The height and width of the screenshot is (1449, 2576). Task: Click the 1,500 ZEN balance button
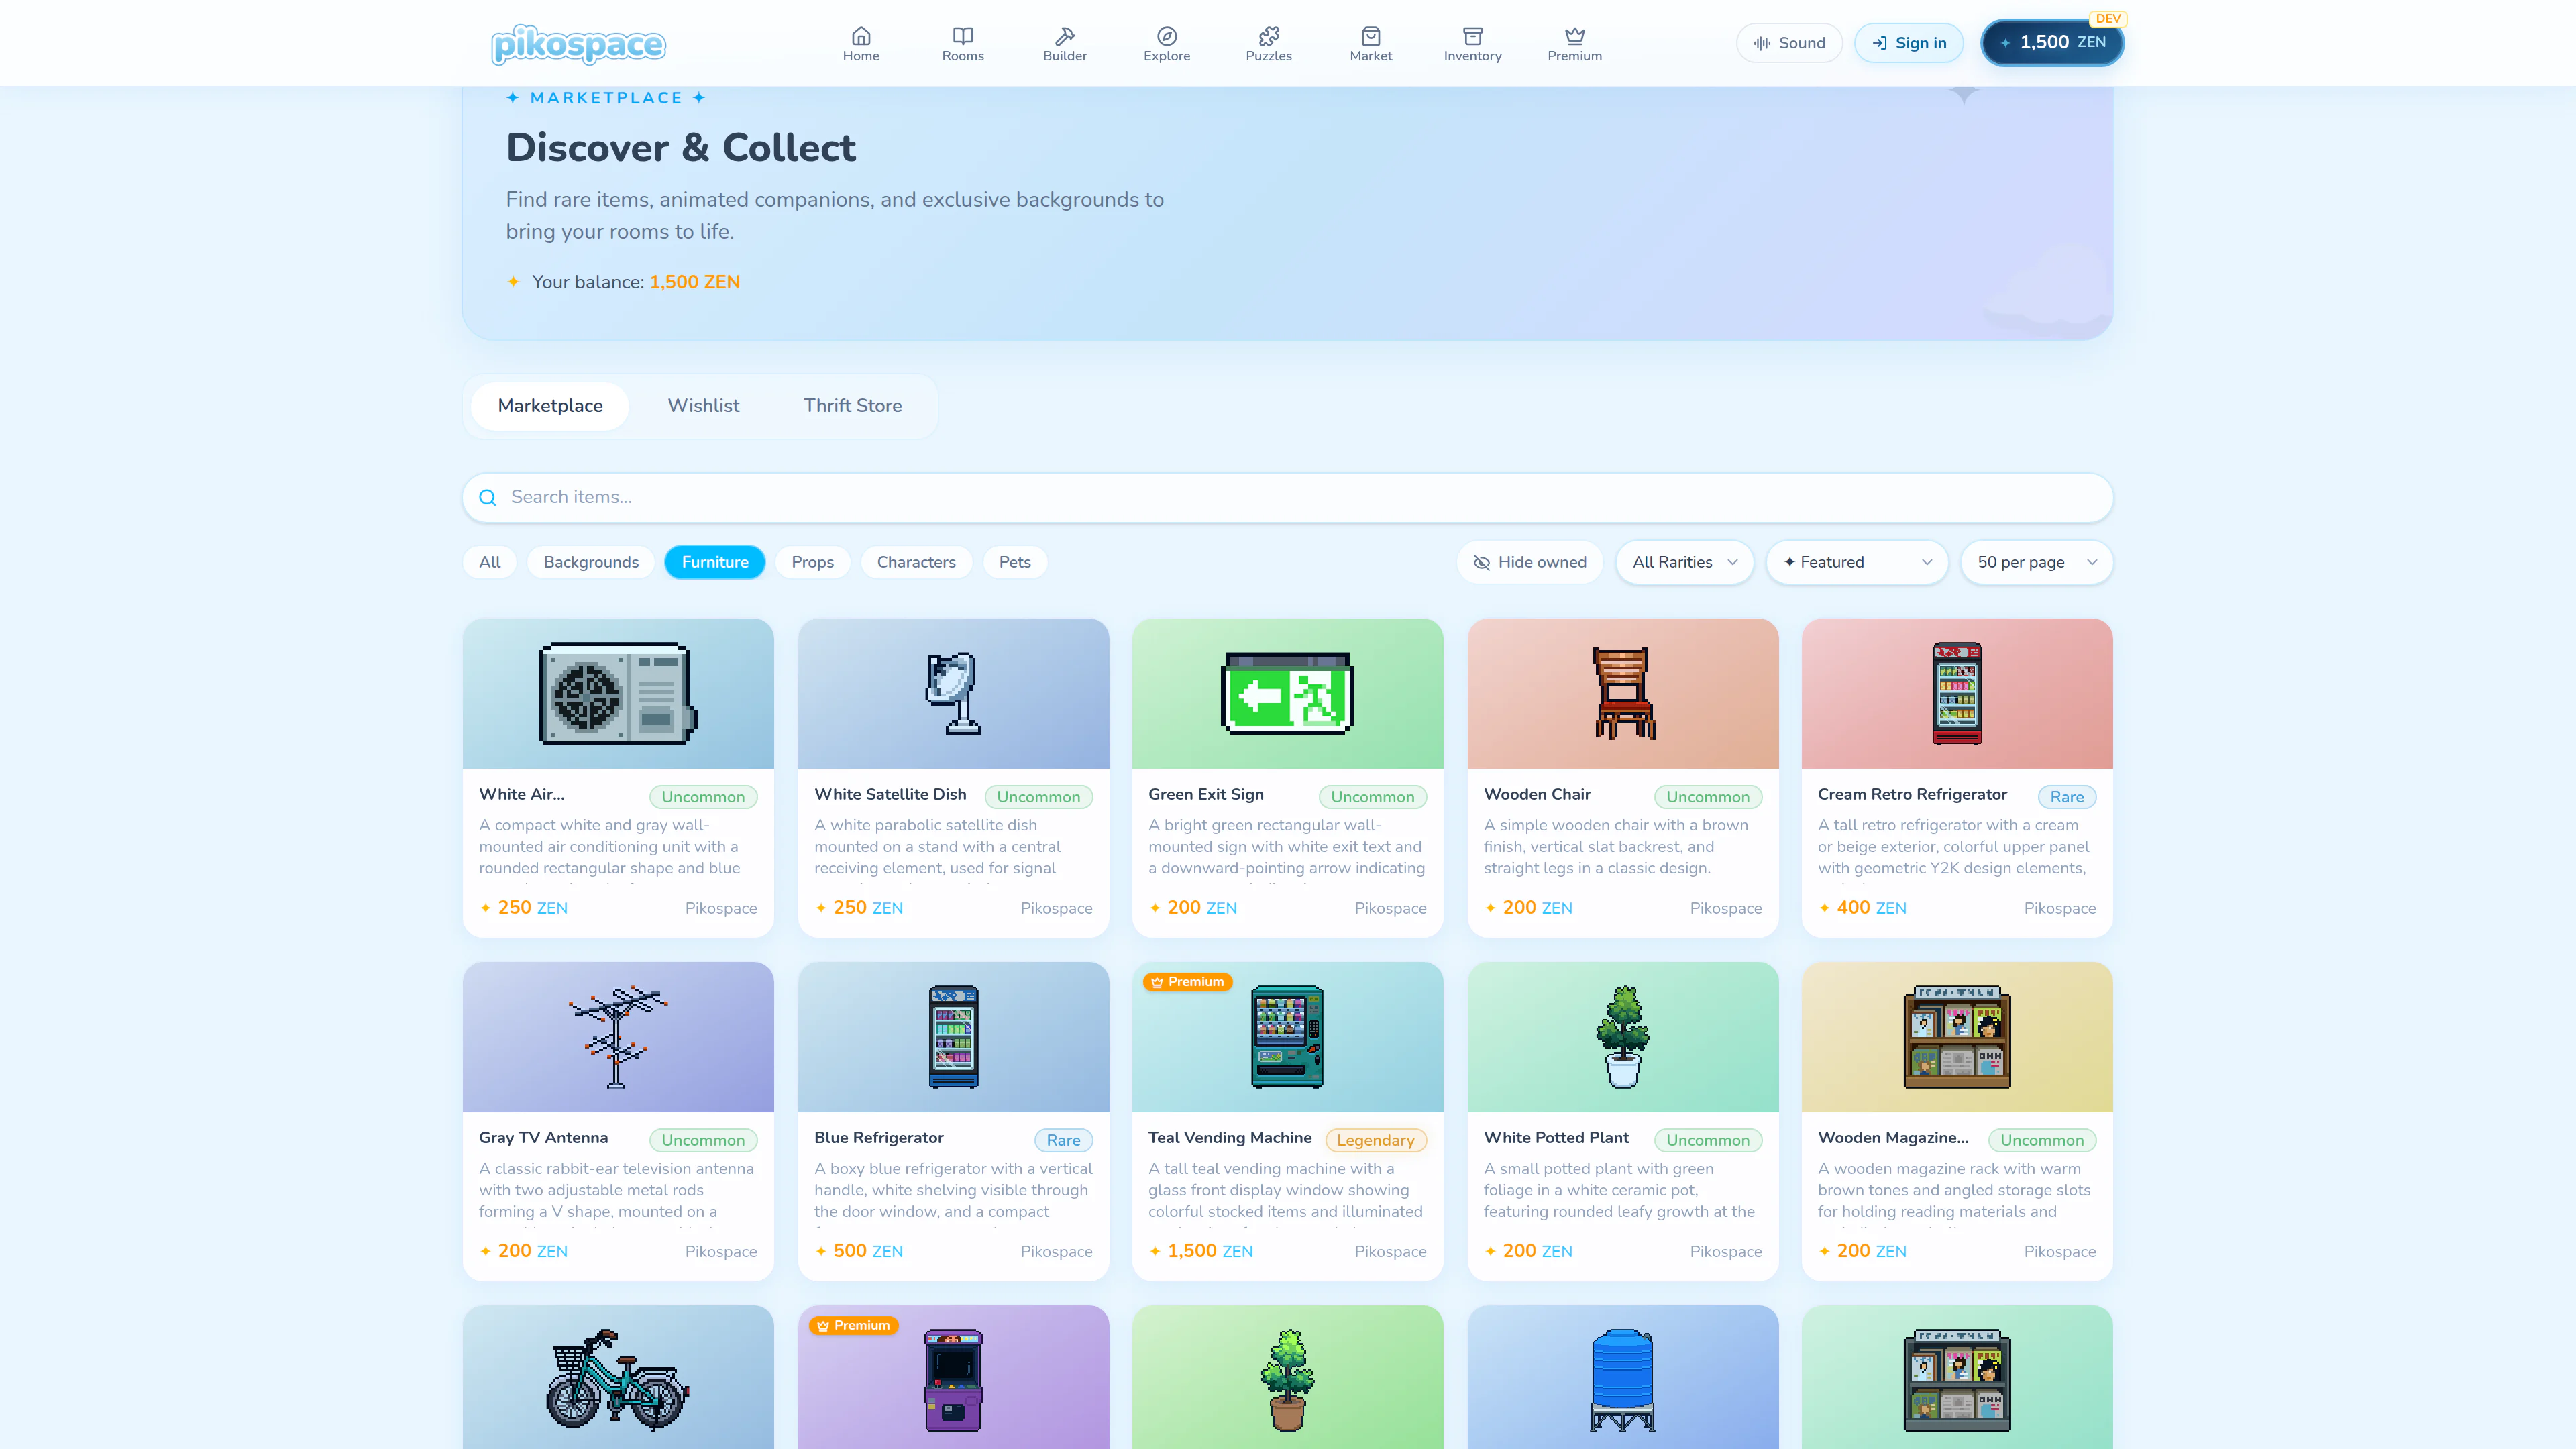coord(2052,43)
